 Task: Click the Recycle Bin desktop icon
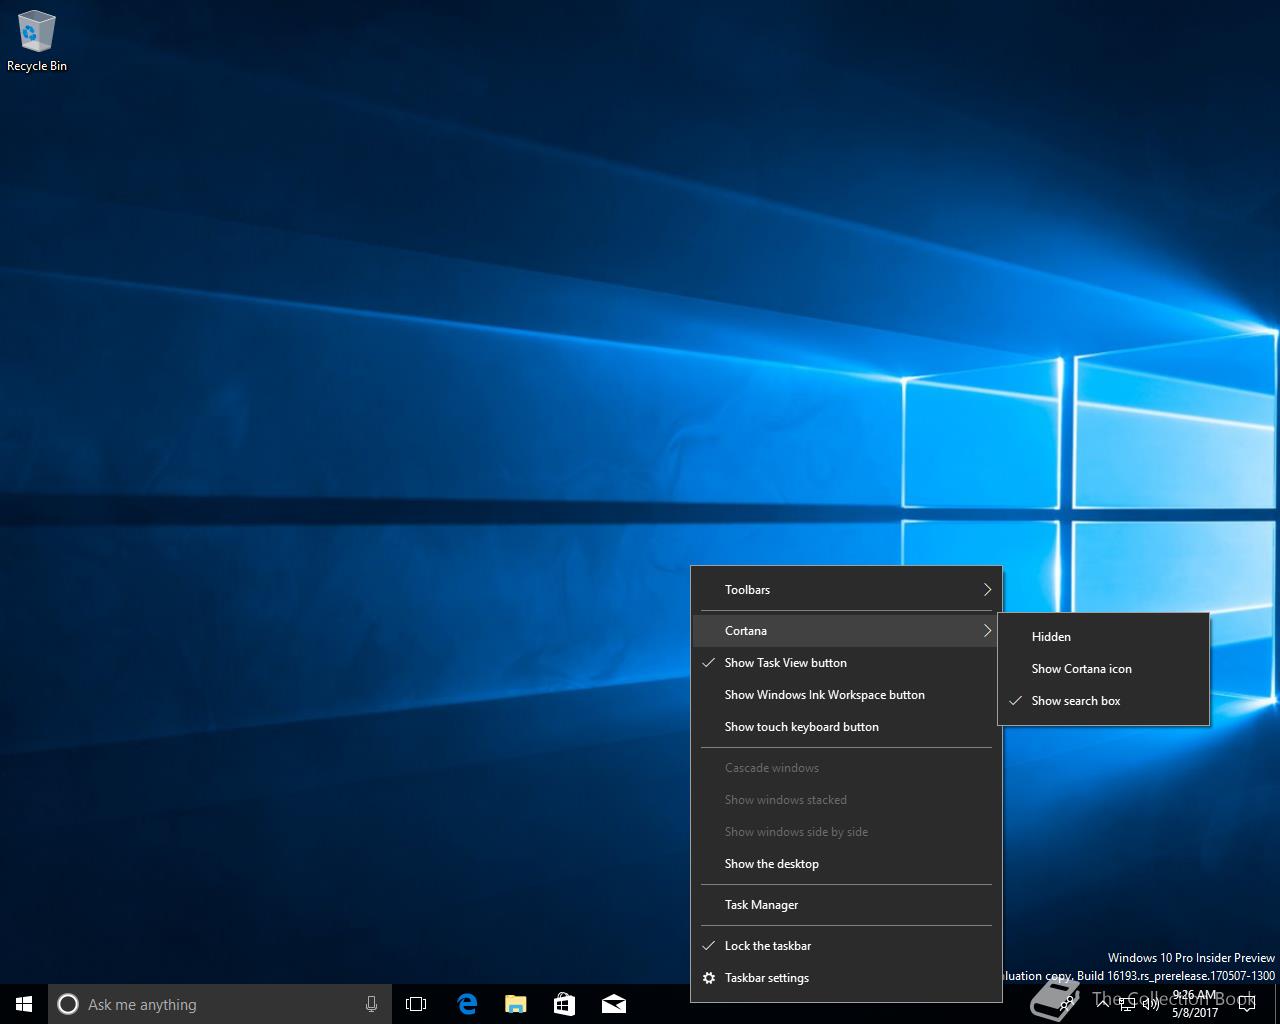(37, 42)
